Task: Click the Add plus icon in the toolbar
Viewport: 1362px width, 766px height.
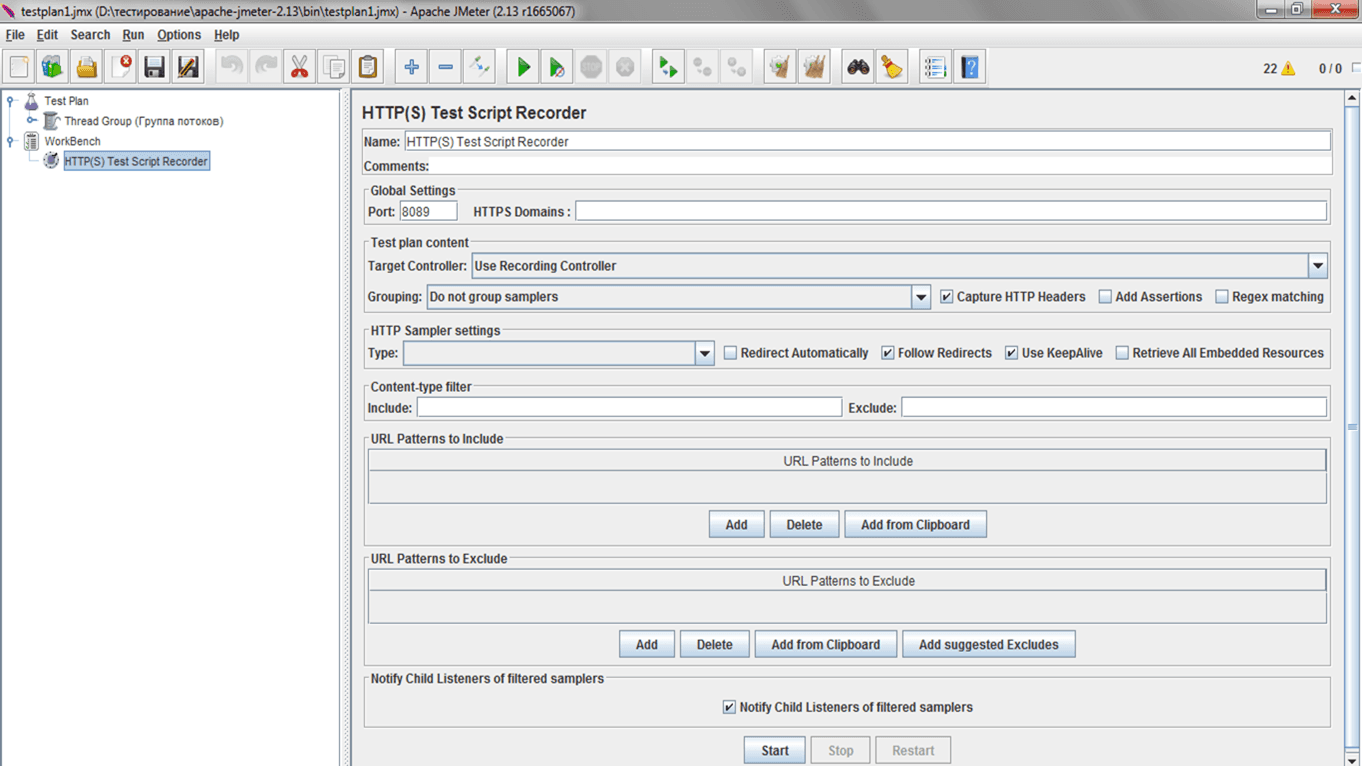Action: (411, 67)
